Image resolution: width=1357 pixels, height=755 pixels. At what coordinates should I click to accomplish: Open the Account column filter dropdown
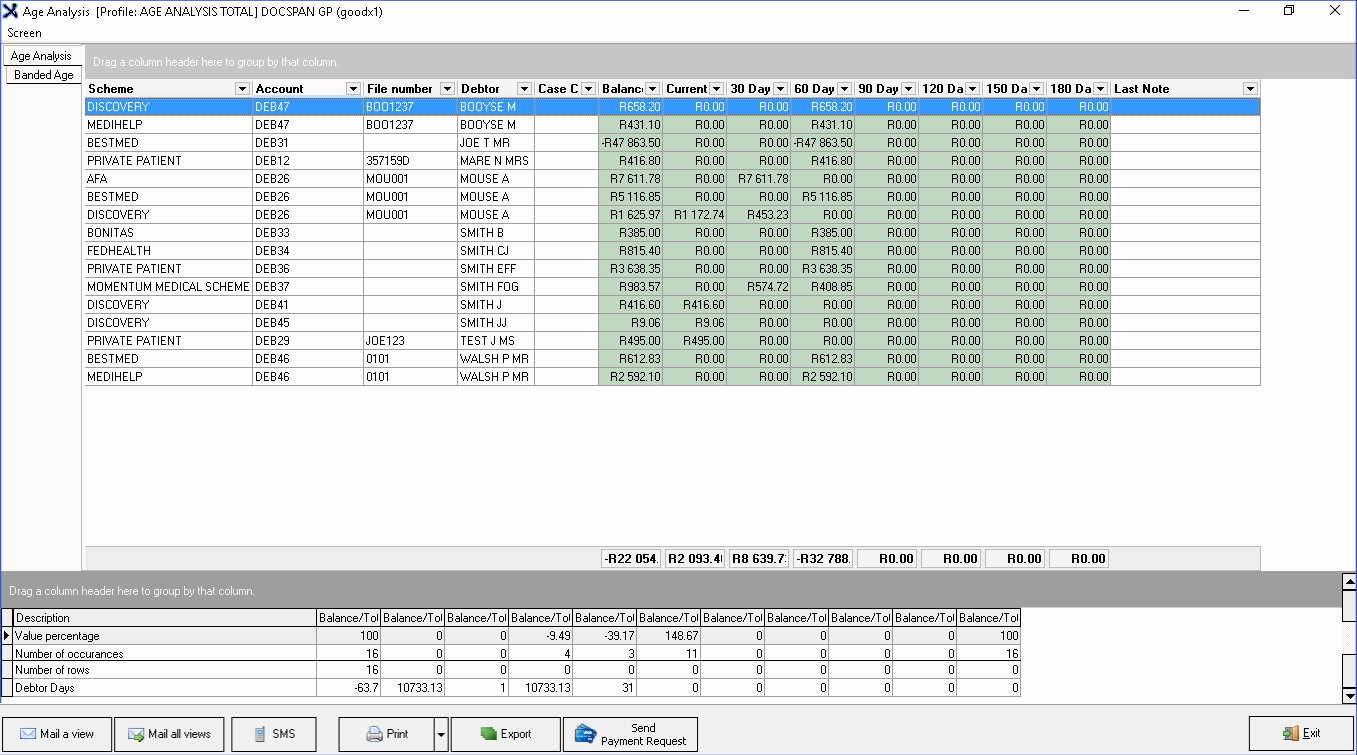[353, 89]
